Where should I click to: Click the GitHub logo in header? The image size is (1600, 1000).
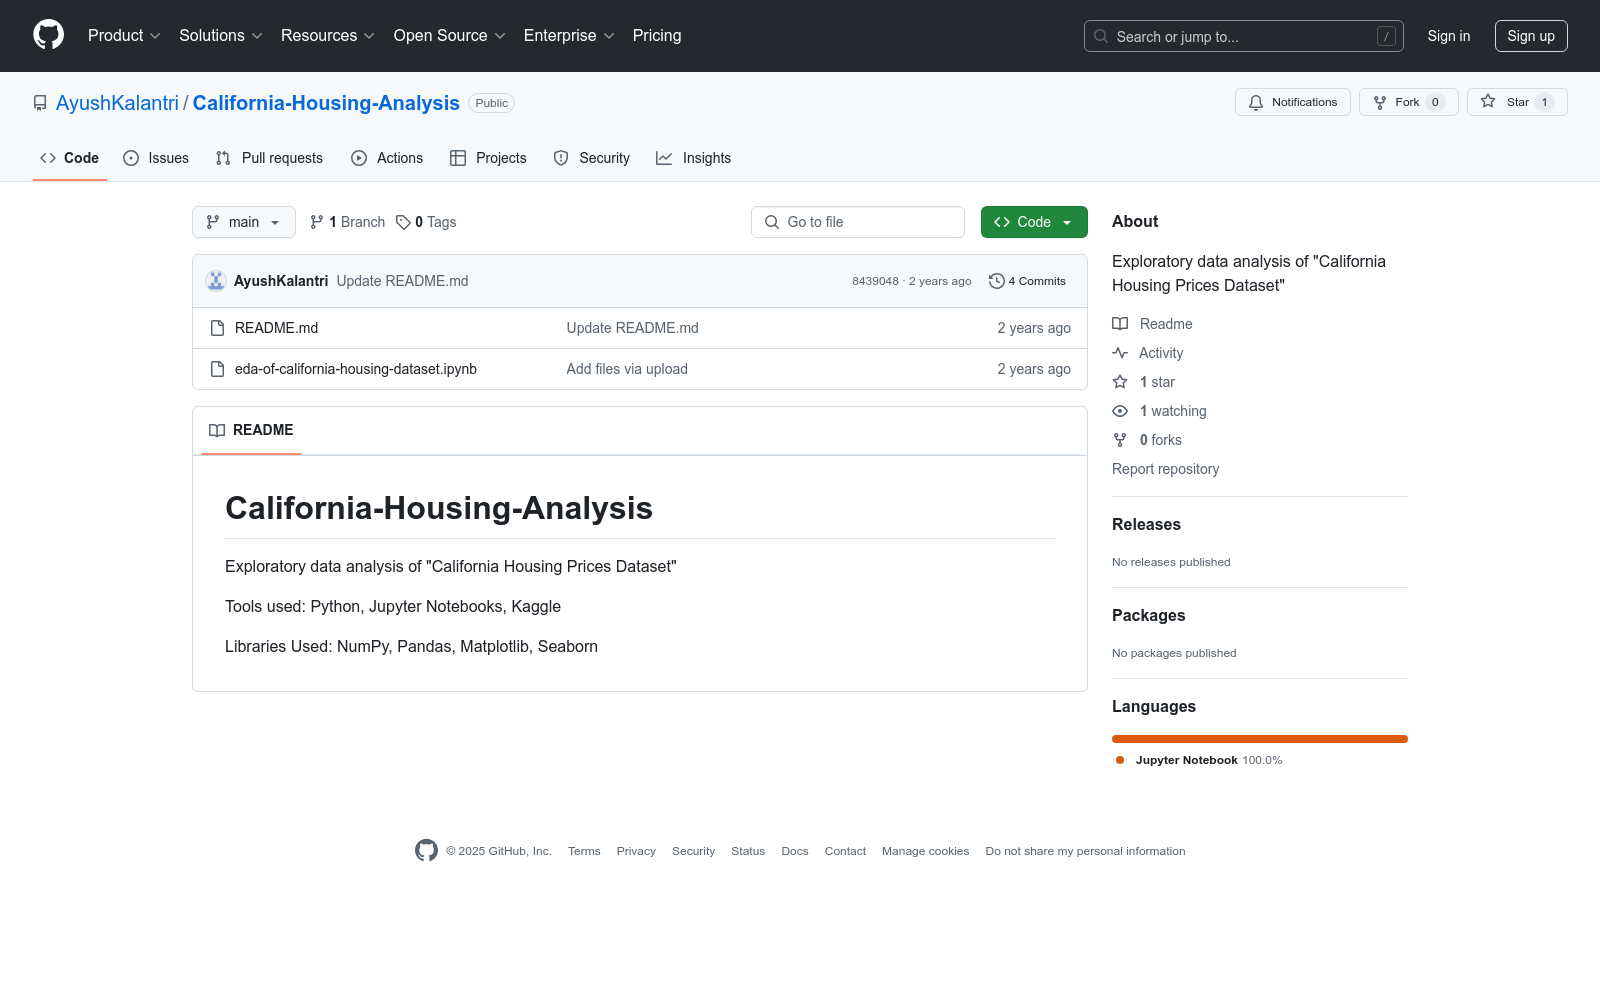(48, 35)
